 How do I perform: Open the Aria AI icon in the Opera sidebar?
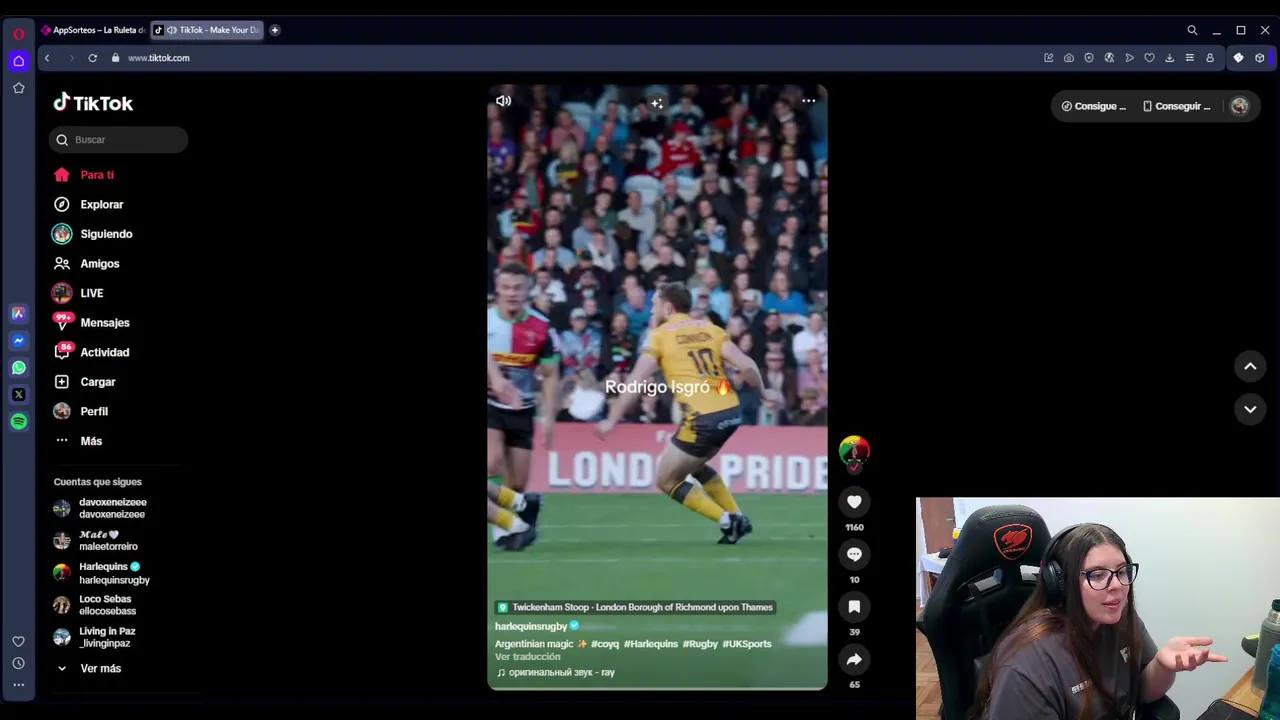click(18, 314)
